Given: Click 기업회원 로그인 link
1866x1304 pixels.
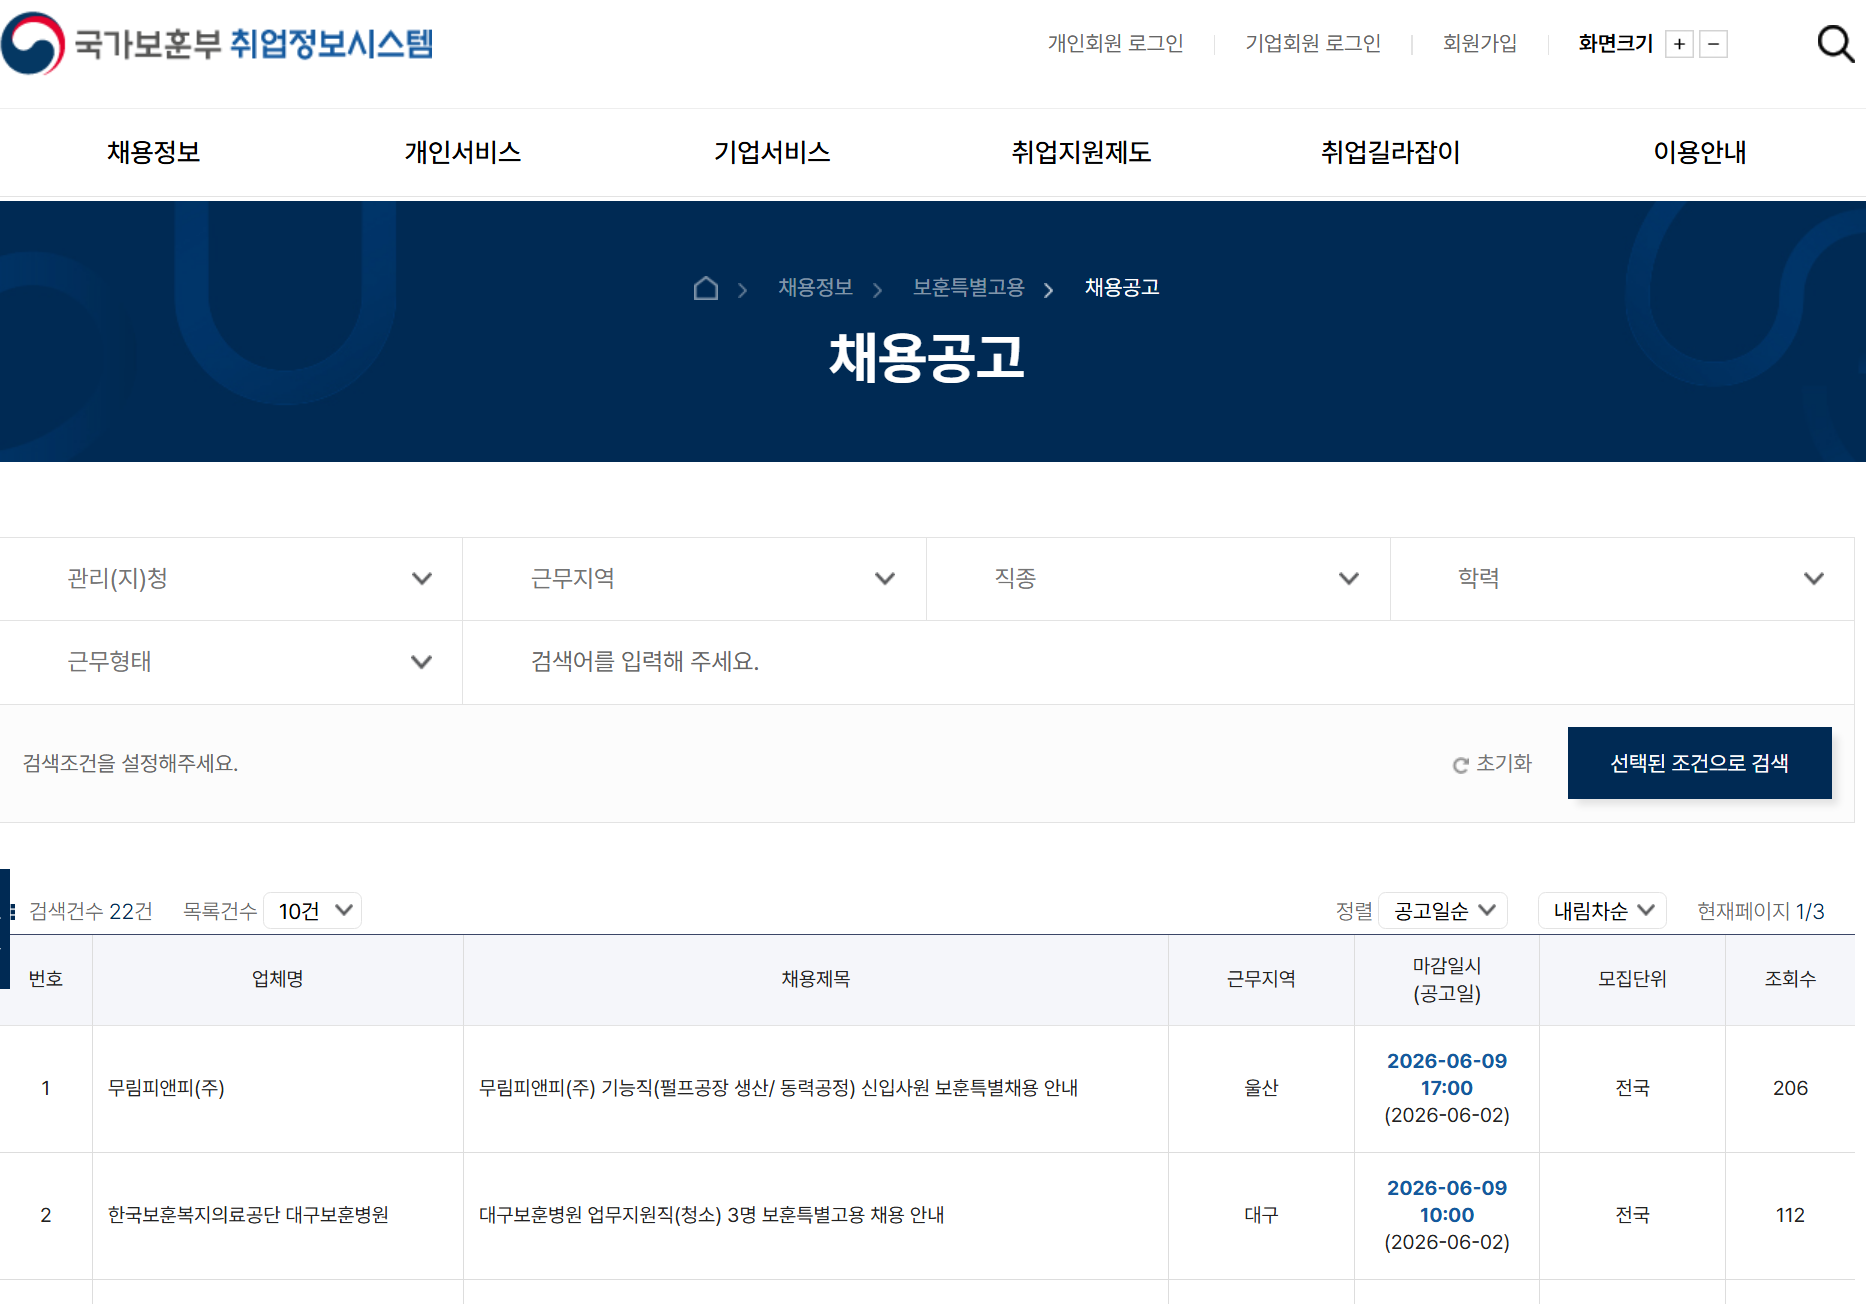Looking at the screenshot, I should point(1313,44).
